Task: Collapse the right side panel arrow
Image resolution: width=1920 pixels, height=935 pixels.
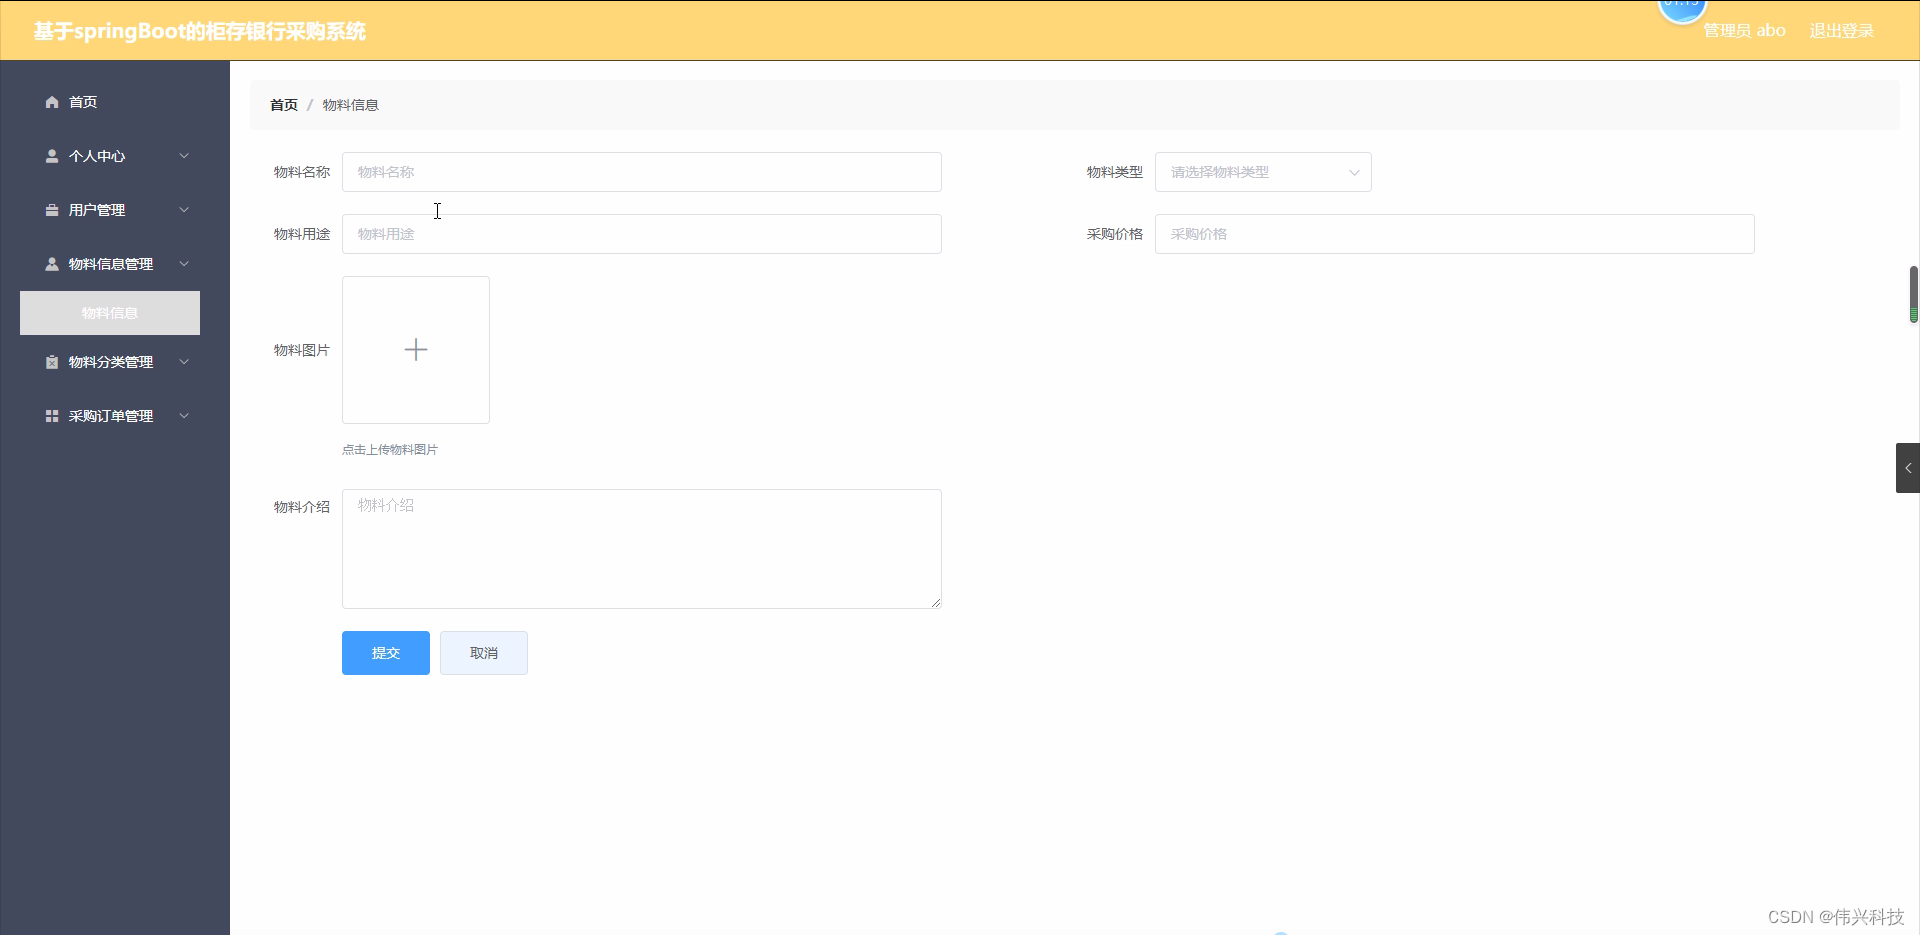Action: pyautogui.click(x=1907, y=467)
